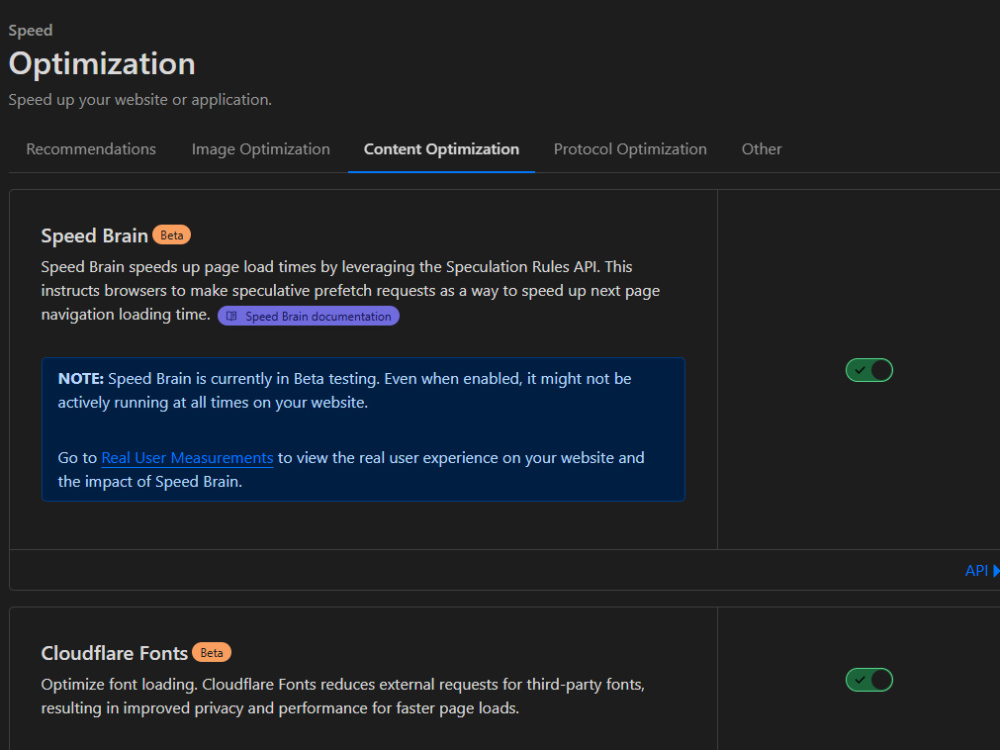
Task: Click the Speed Brain heading
Action: click(94, 236)
